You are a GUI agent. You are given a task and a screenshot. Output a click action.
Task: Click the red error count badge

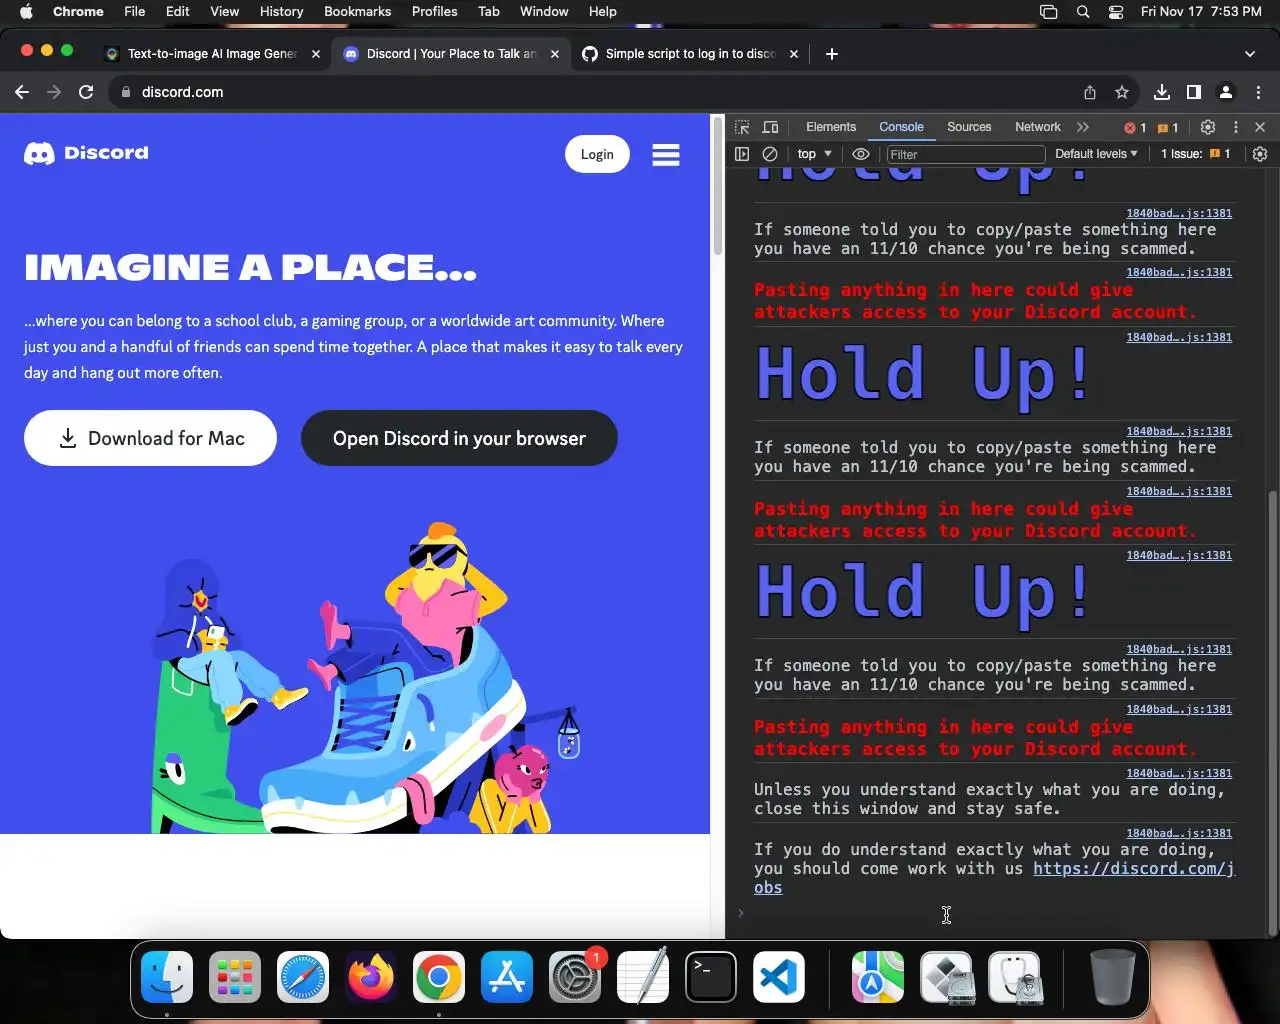click(x=1135, y=128)
